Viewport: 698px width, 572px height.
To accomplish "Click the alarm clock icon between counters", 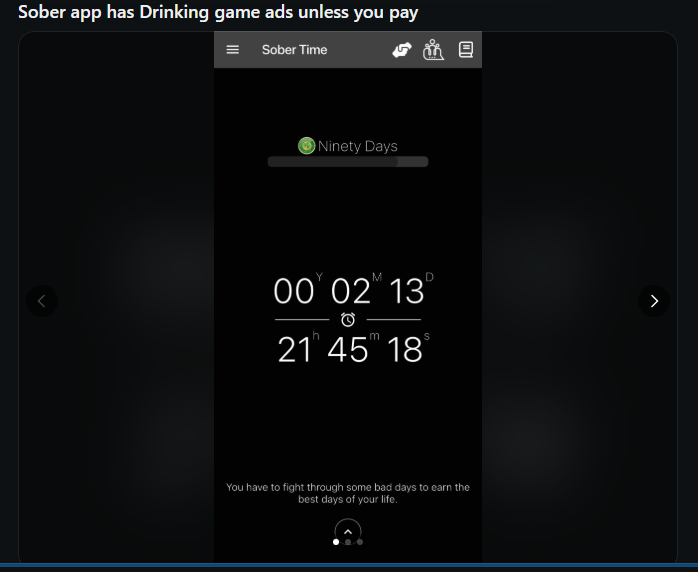I will pos(348,319).
